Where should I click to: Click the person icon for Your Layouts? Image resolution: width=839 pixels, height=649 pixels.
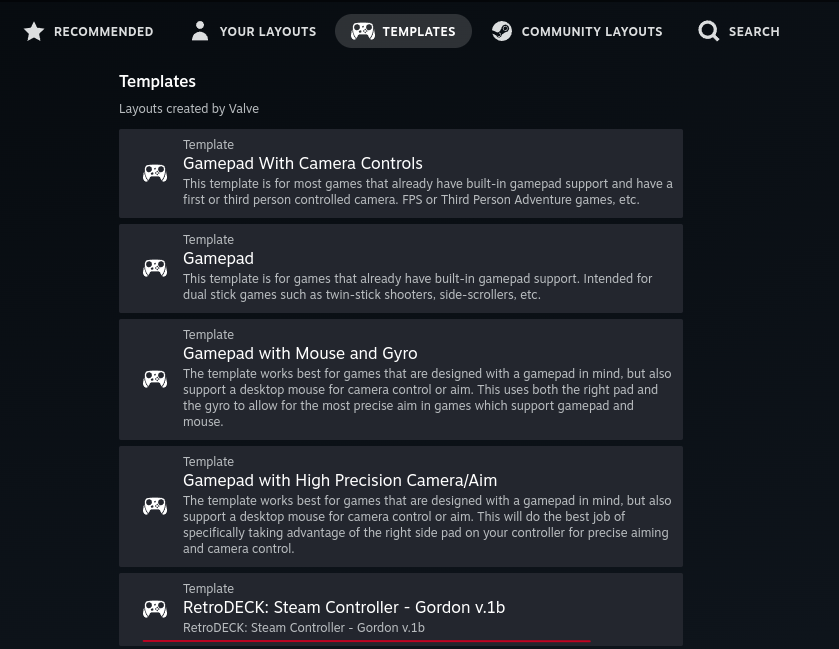click(x=200, y=31)
